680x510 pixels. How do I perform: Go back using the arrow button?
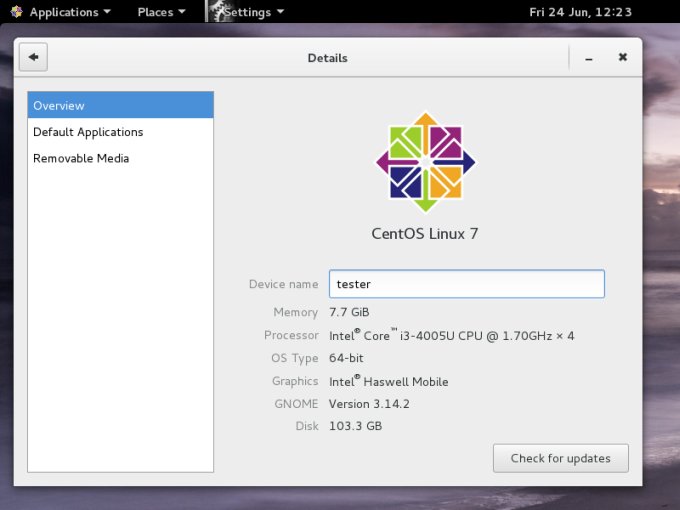coord(33,57)
